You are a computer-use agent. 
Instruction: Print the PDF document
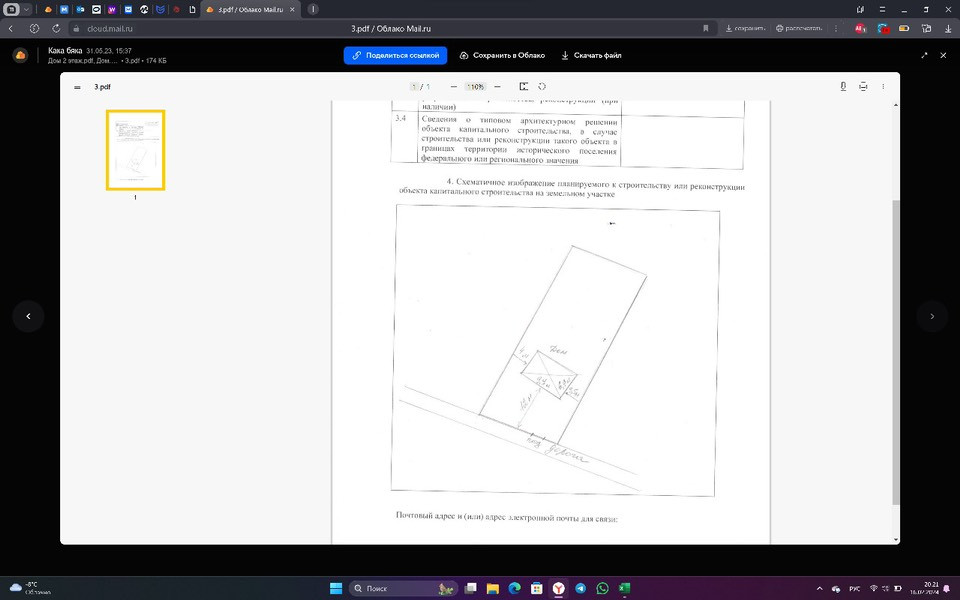tap(863, 87)
